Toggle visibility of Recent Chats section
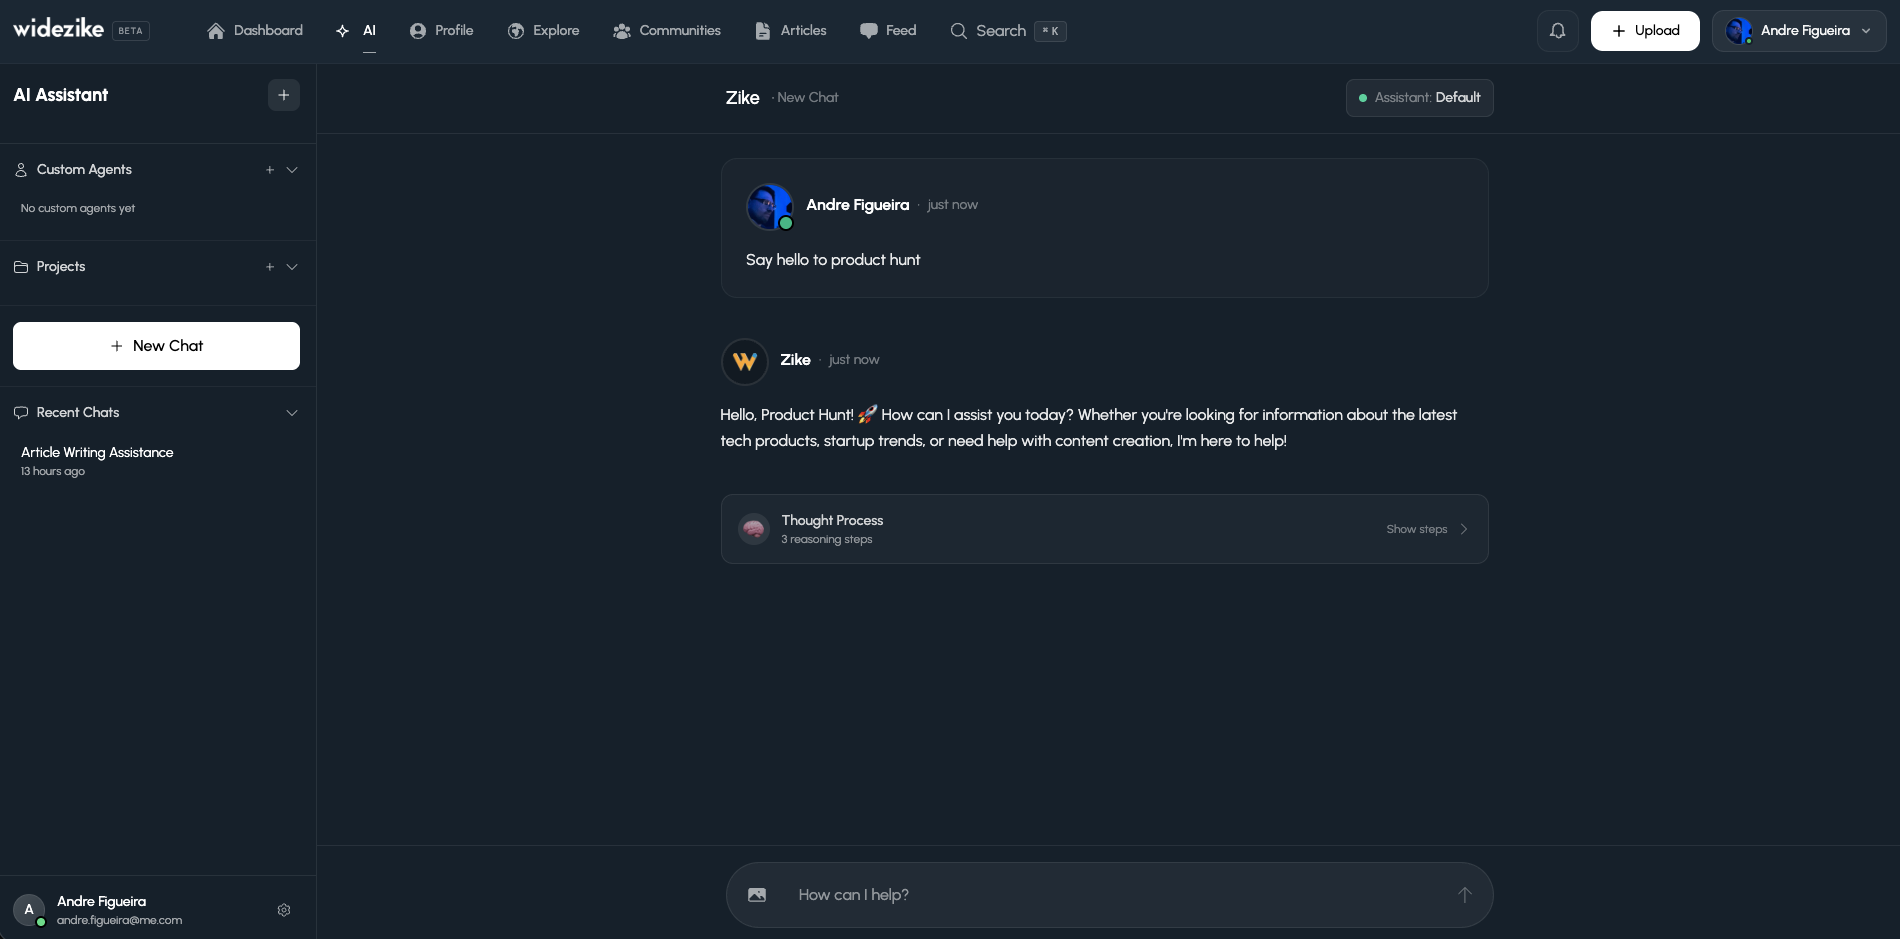This screenshot has width=1900, height=939. pyautogui.click(x=291, y=413)
